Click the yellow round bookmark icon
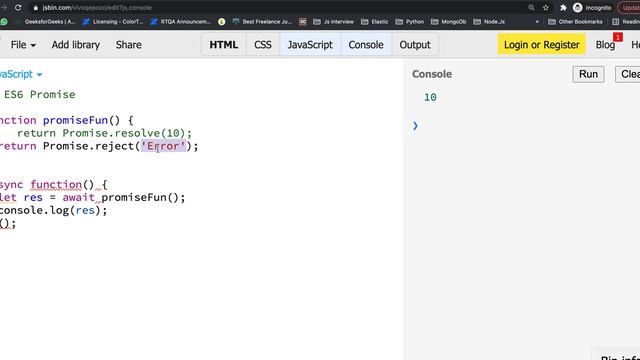This screenshot has height=360, width=640. point(222,22)
